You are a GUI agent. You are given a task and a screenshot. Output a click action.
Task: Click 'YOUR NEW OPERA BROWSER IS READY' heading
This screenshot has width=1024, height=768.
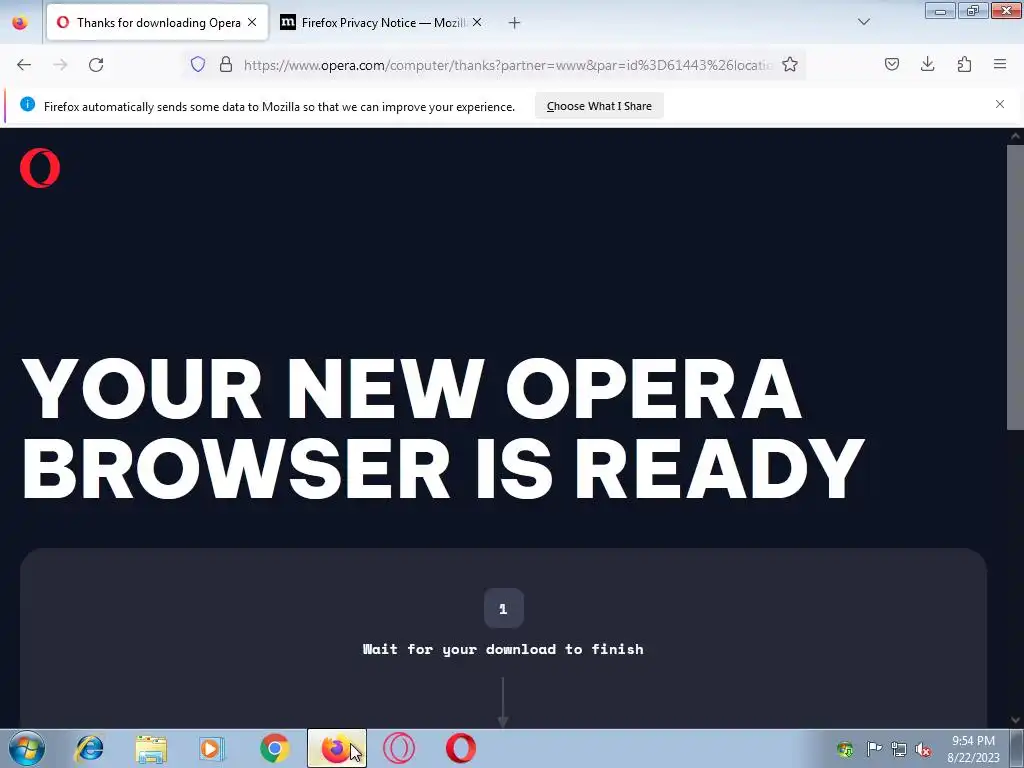pos(443,428)
